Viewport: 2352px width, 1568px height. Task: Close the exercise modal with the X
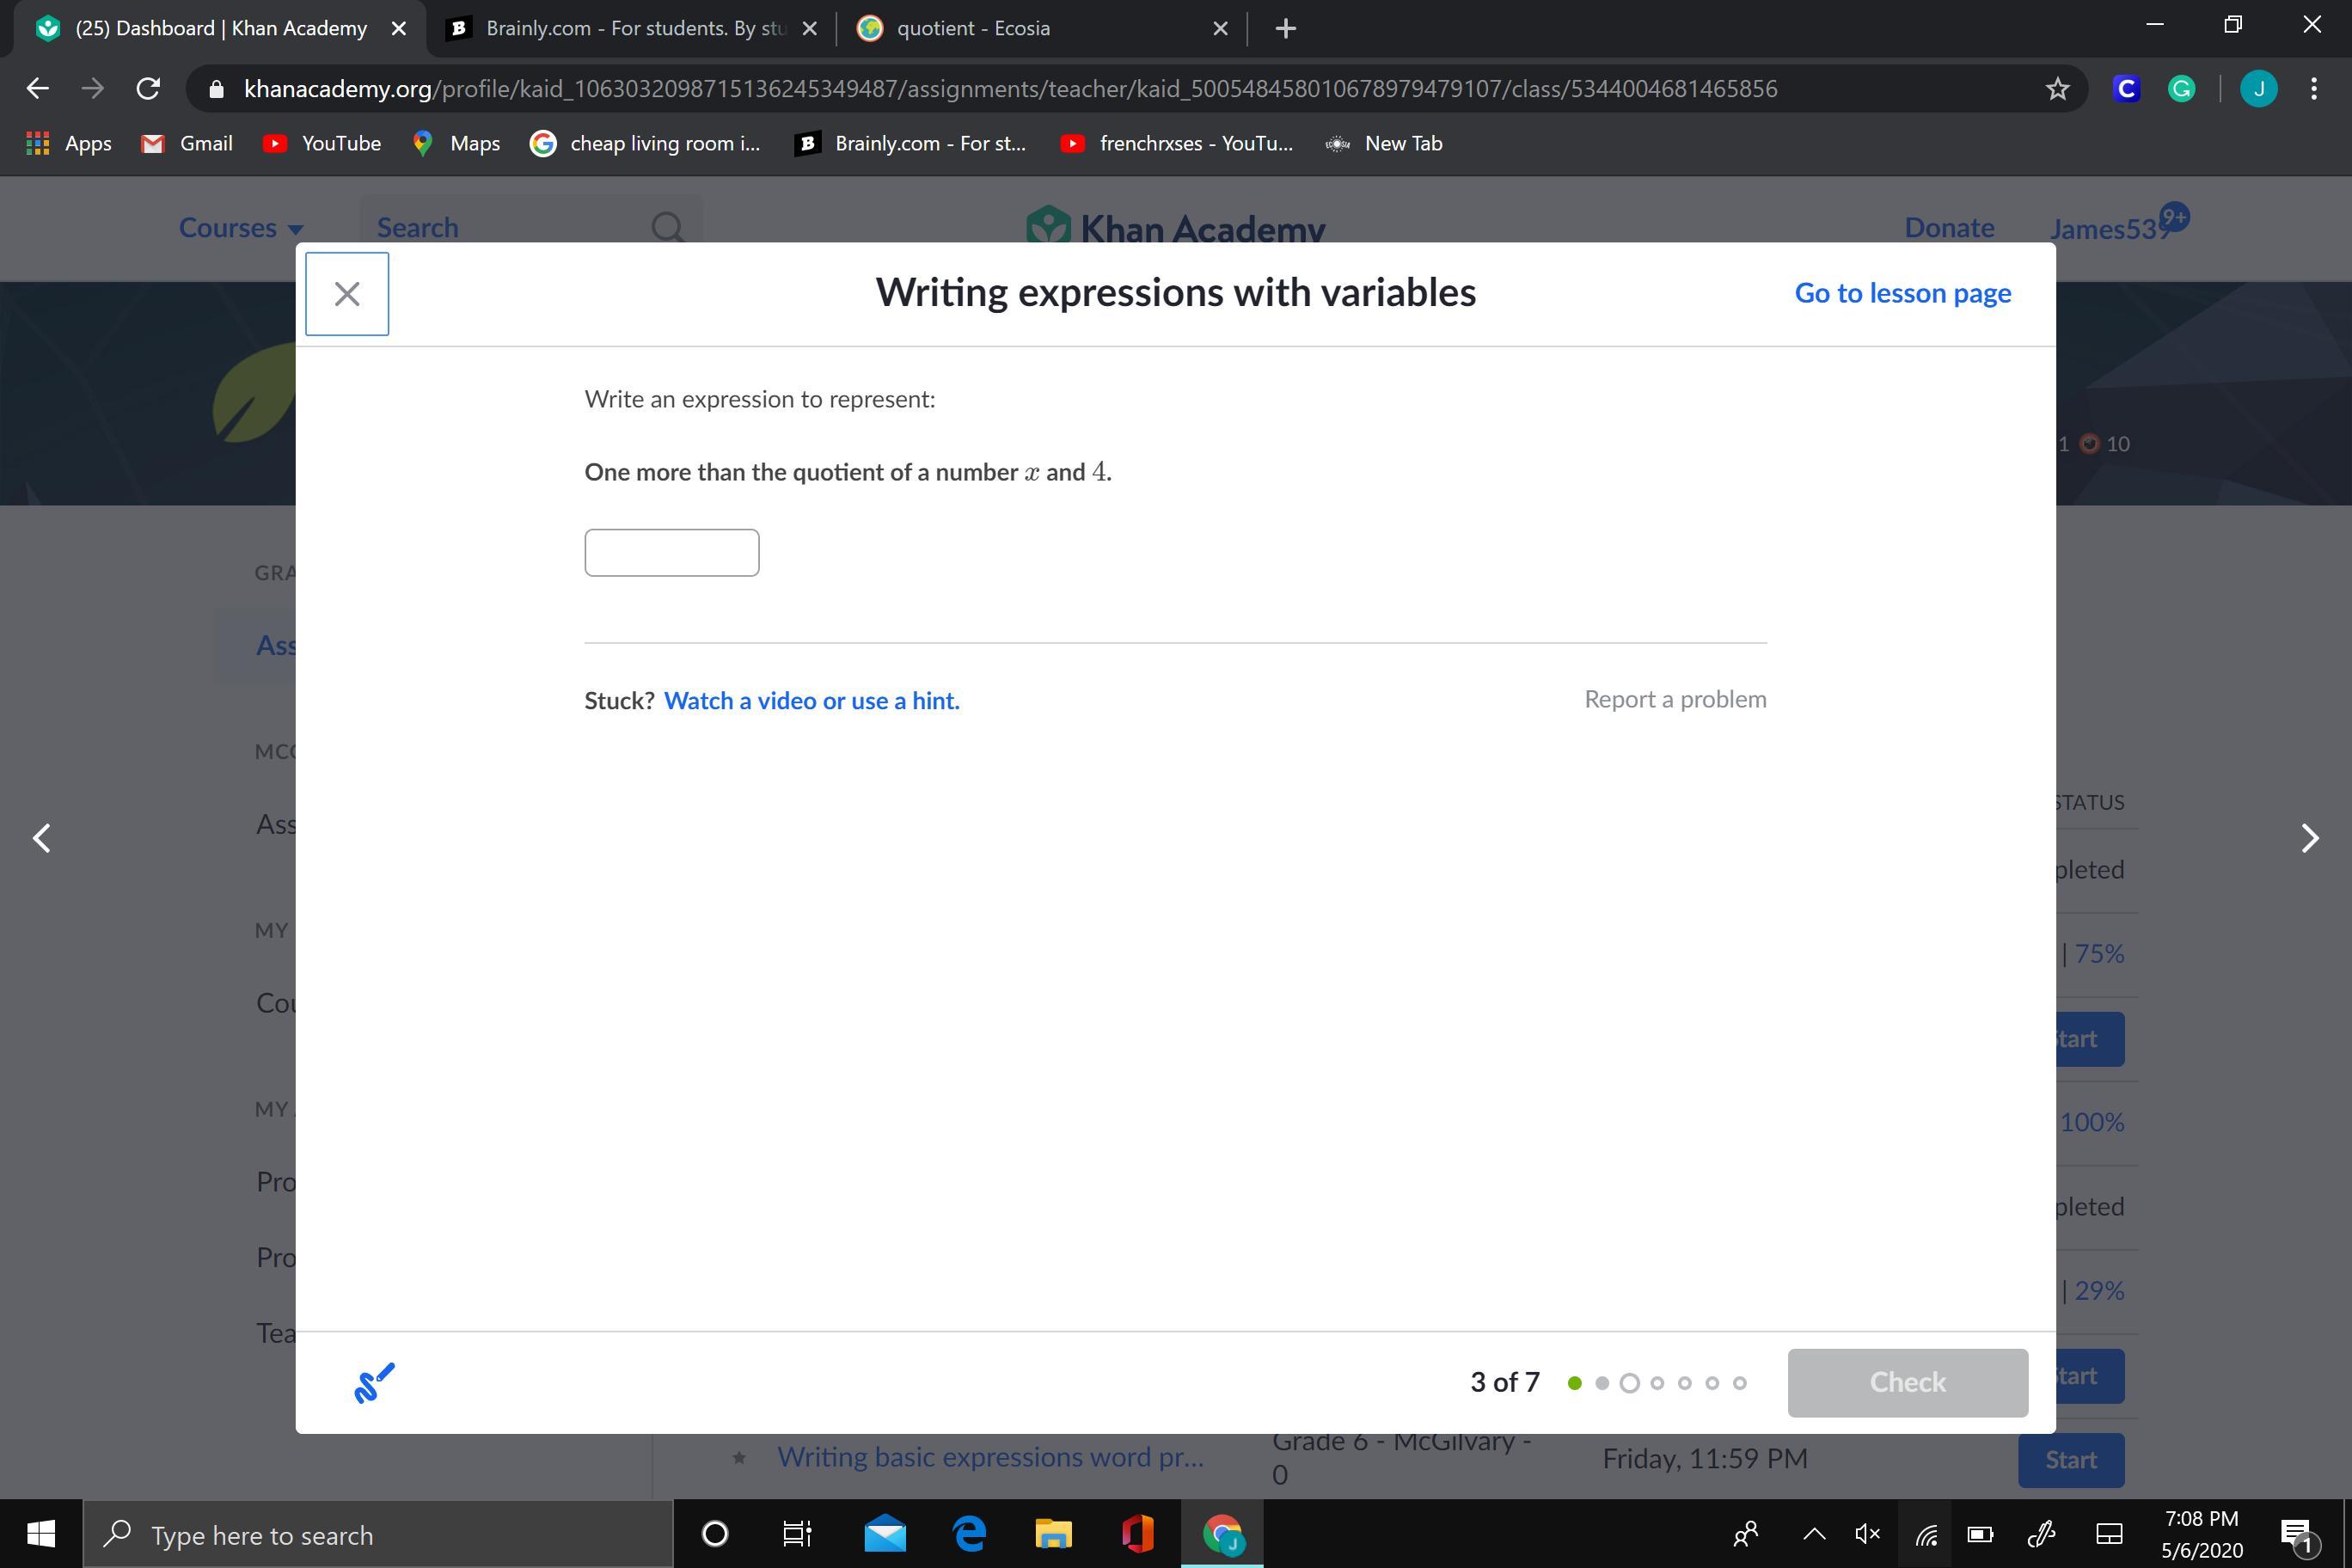pyautogui.click(x=346, y=294)
